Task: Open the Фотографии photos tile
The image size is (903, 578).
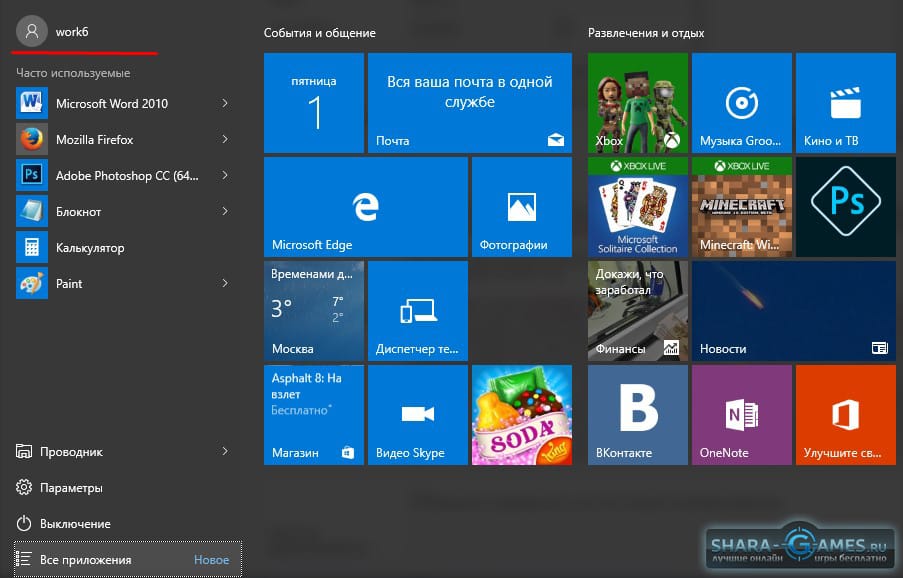Action: coord(522,207)
